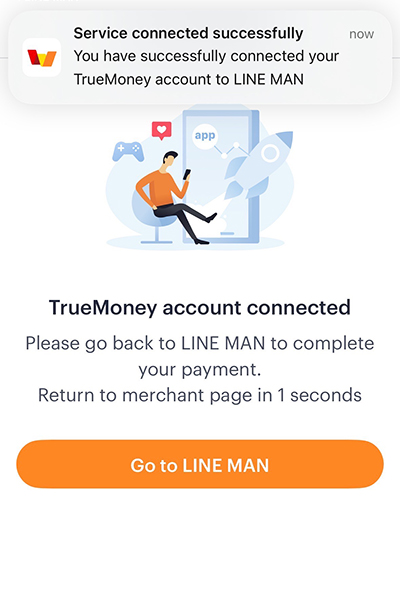Tap the empty area below the orange button

pyautogui.click(x=199, y=543)
